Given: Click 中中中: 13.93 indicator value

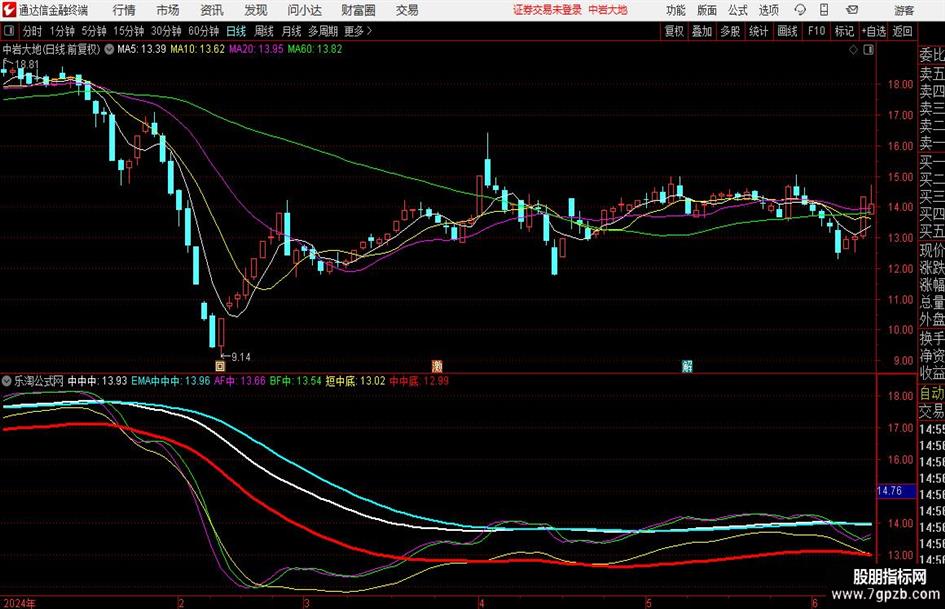Looking at the screenshot, I should point(97,381).
